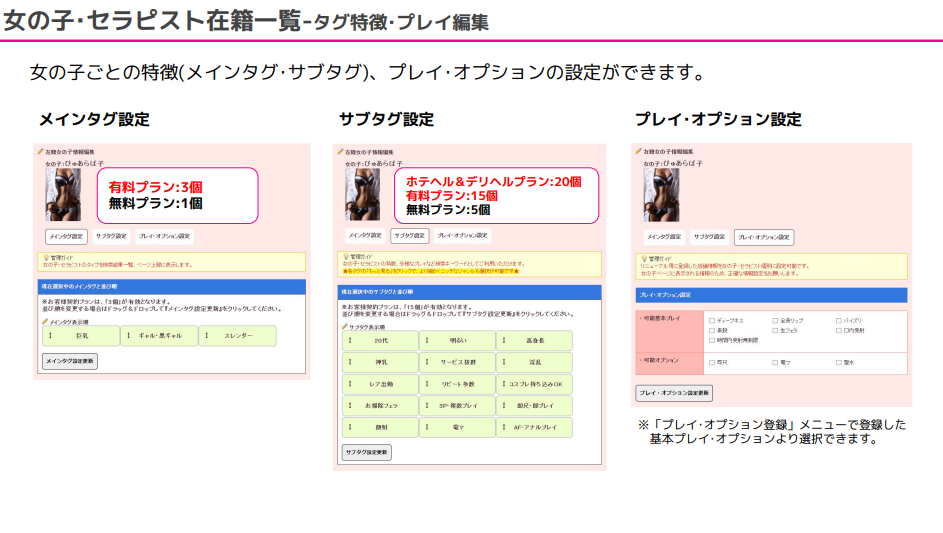
Task: Tick the 即尺 option checkbox
Action: [x=712, y=362]
